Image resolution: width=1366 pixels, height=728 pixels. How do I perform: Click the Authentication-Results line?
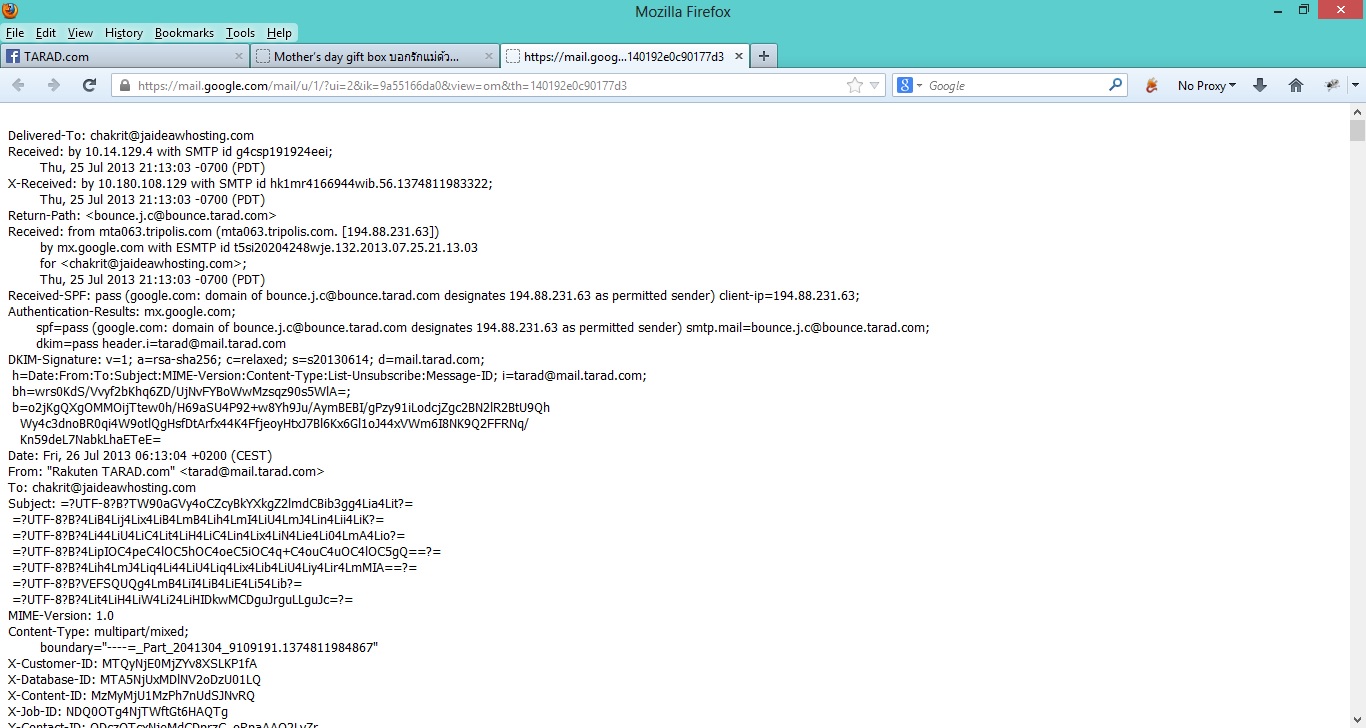tap(122, 312)
